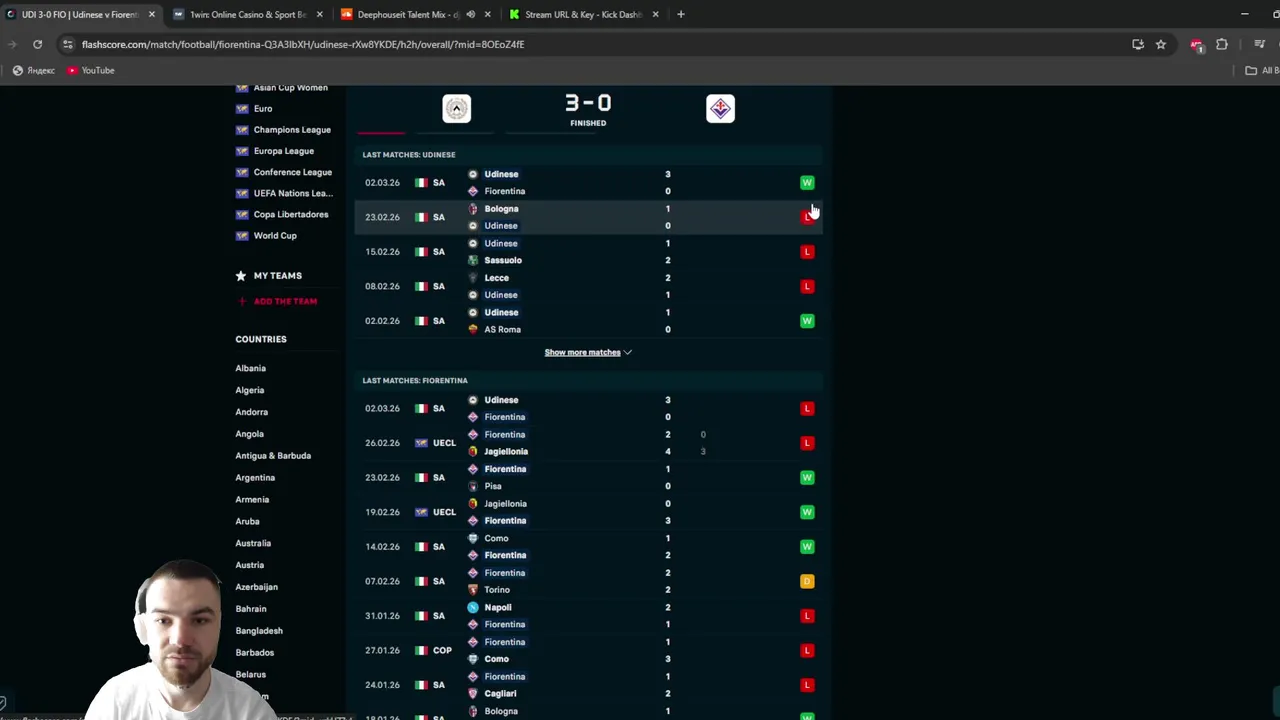Click the plus icon next to ADD THE TEAM

coord(241,301)
